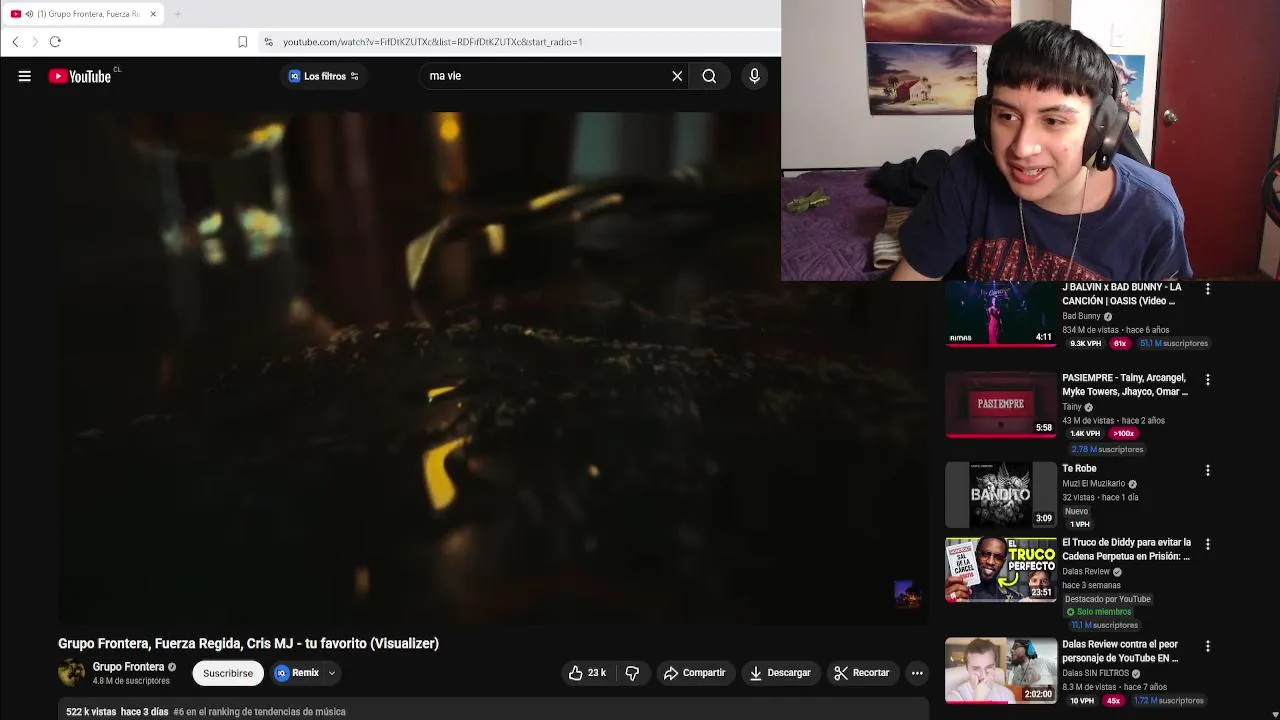Image resolution: width=1280 pixels, height=720 pixels.
Task: Click the '834 M de vistas' text
Action: point(1090,330)
